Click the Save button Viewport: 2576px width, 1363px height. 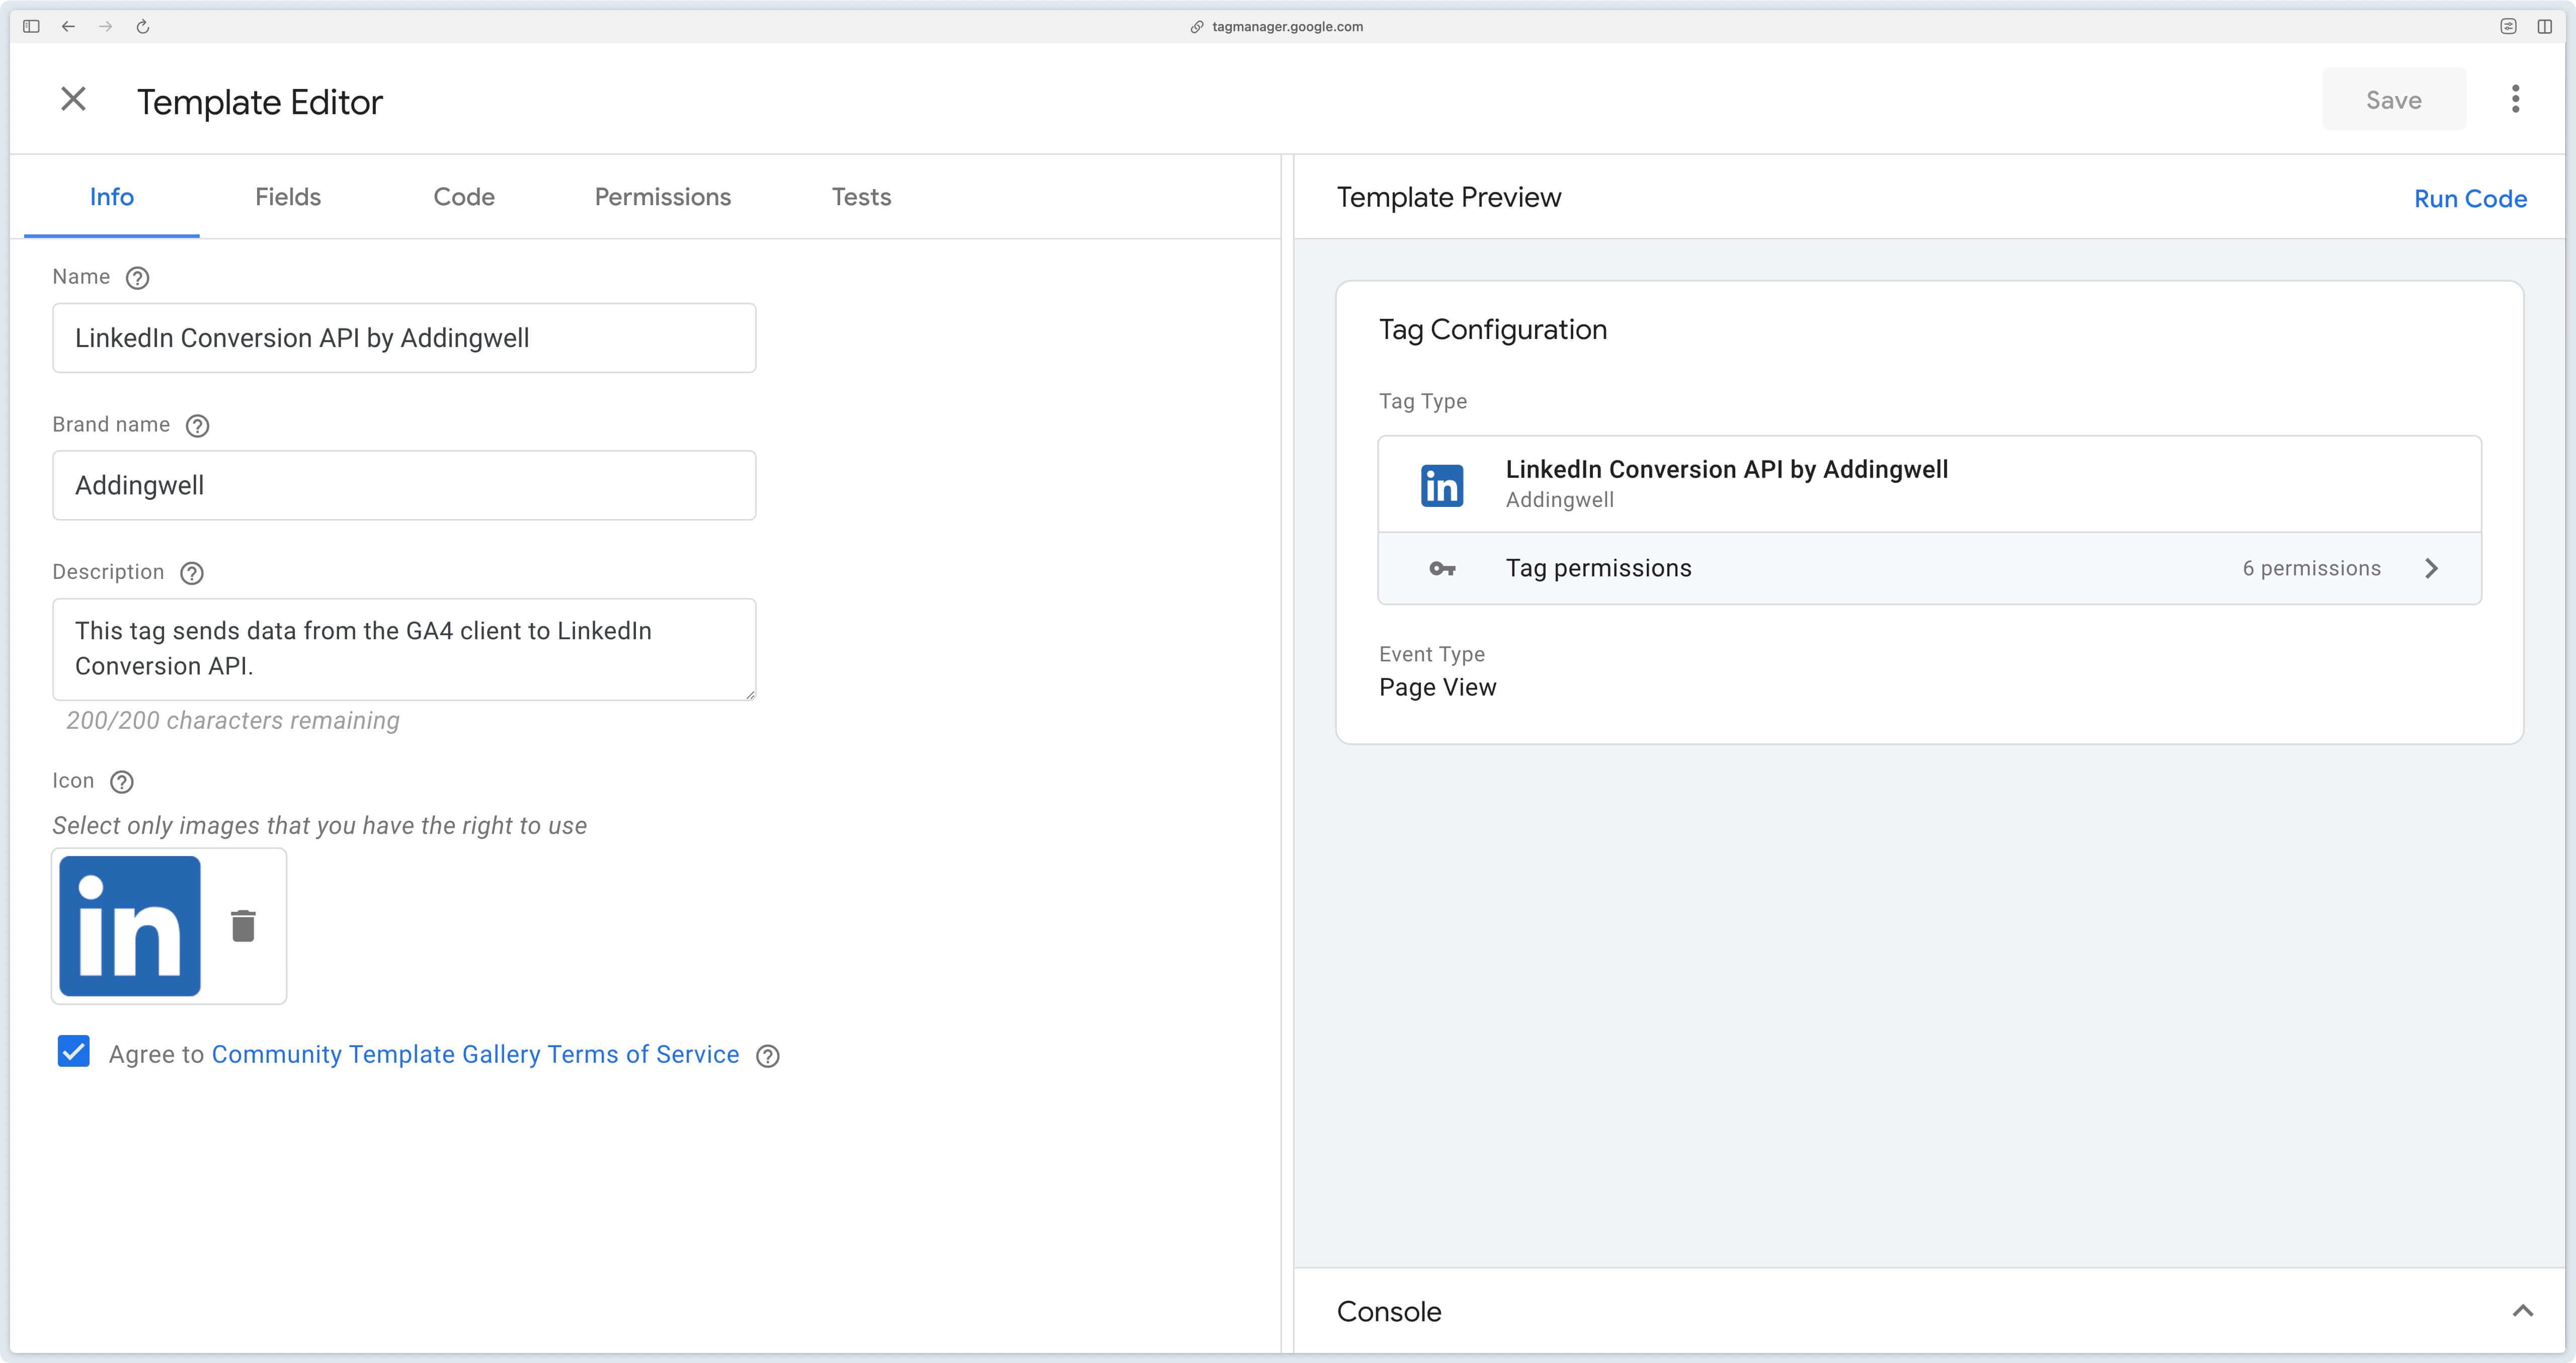(x=2393, y=100)
